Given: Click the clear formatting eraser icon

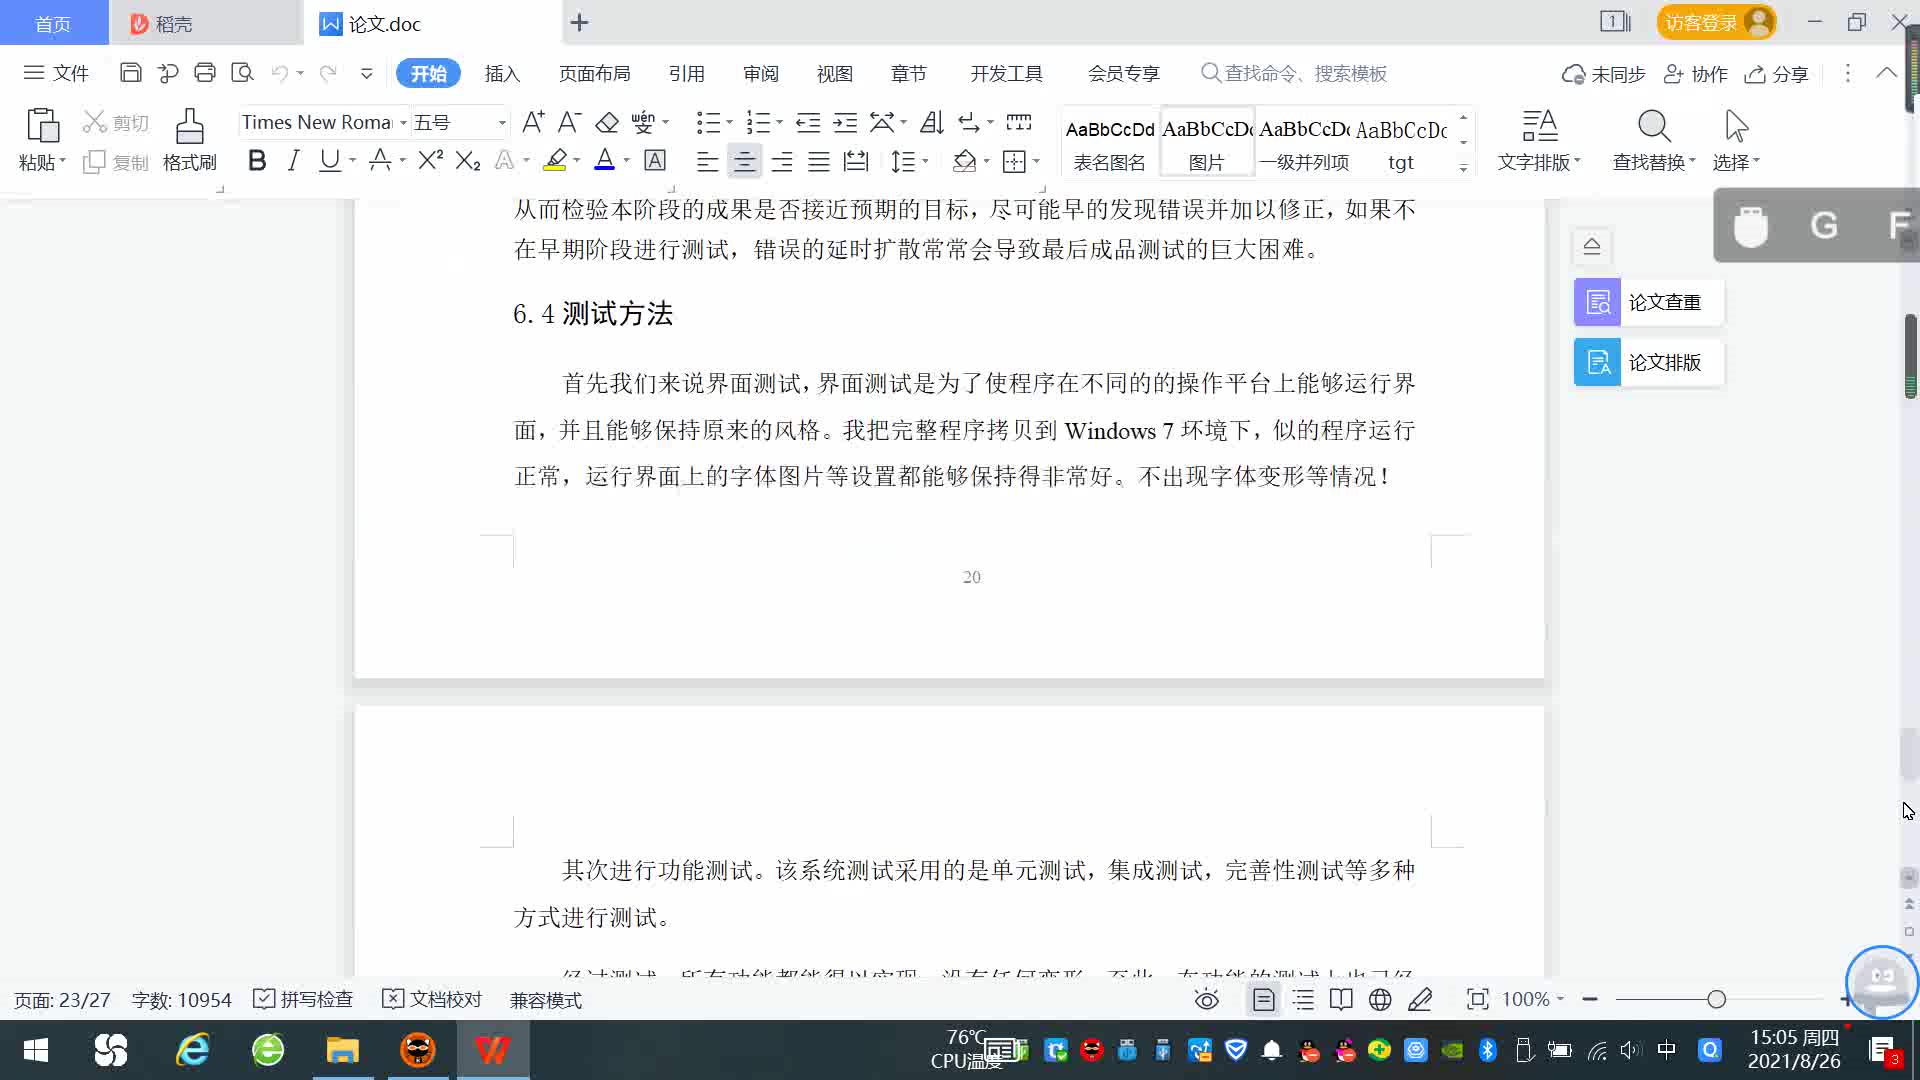Looking at the screenshot, I should (607, 123).
